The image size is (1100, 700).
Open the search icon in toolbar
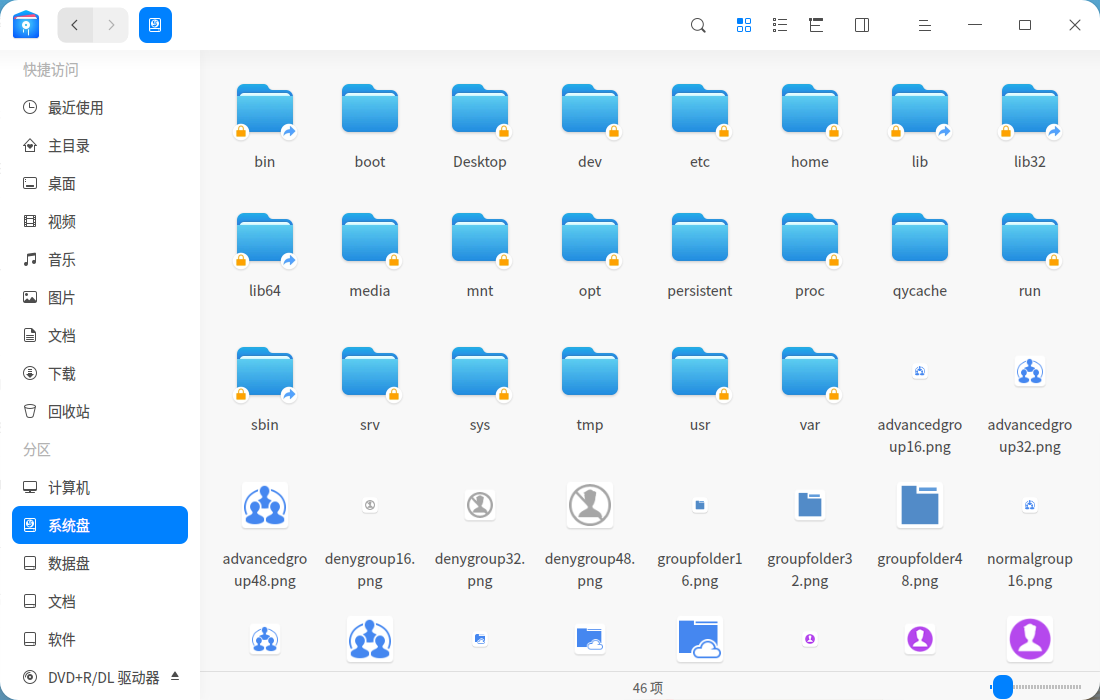tap(698, 26)
